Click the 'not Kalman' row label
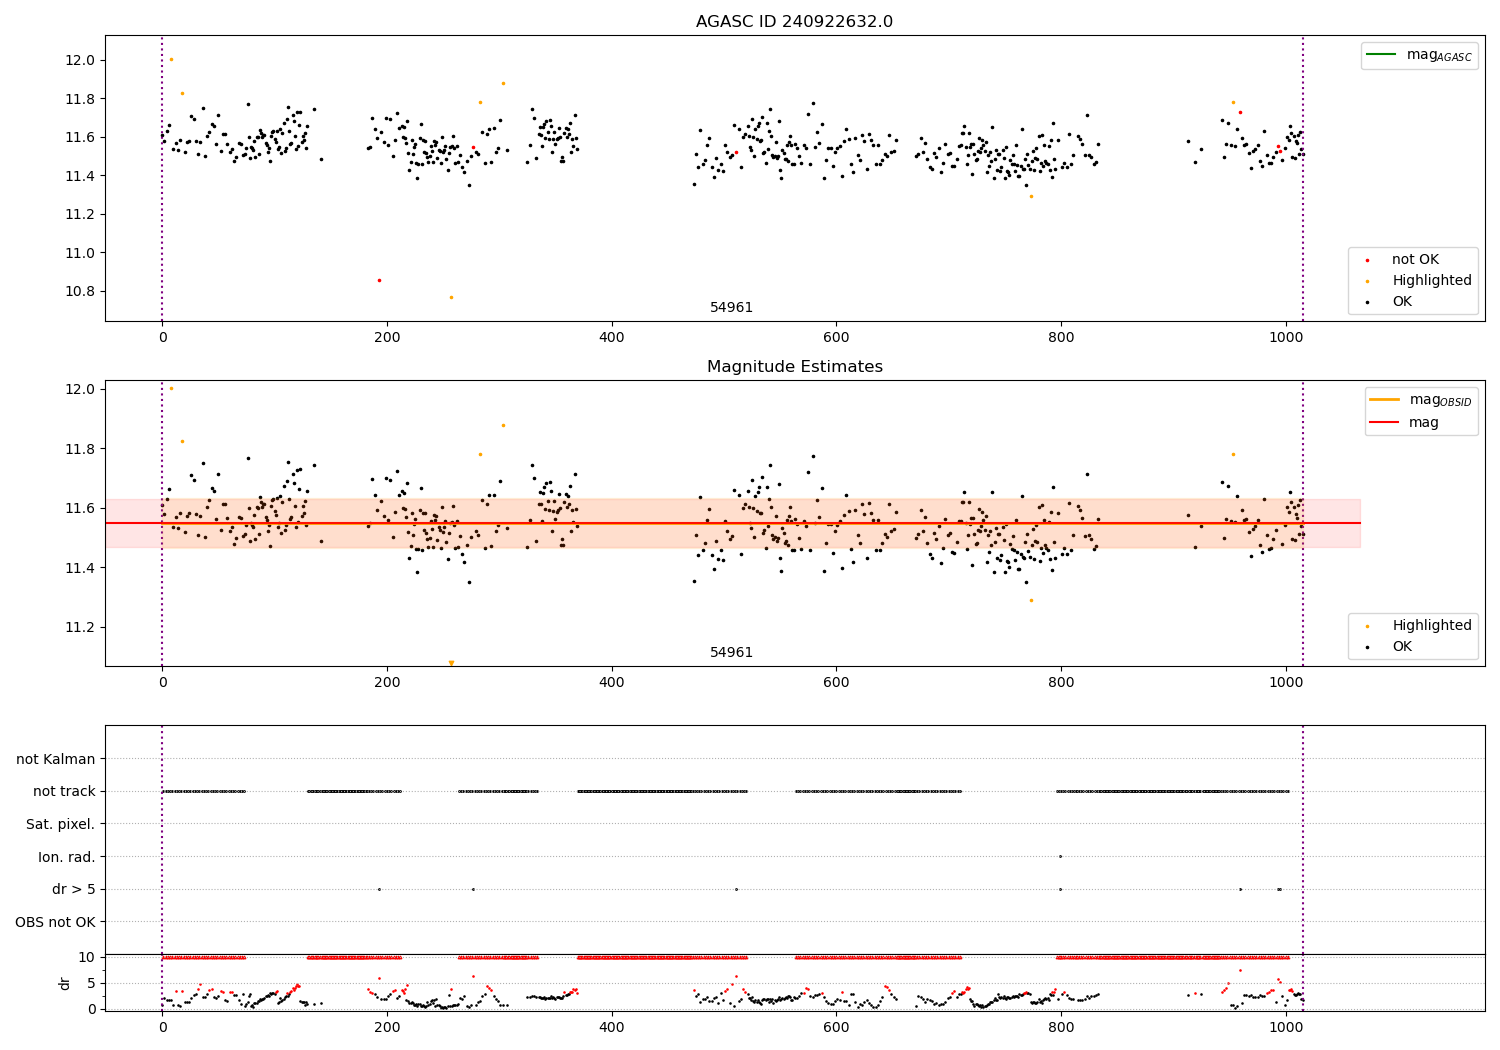This screenshot has width=1500, height=1050. [56, 759]
